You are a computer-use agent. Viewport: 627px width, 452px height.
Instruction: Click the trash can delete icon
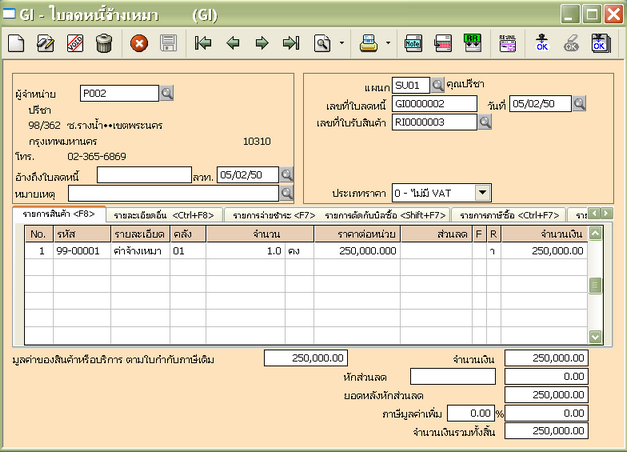104,43
